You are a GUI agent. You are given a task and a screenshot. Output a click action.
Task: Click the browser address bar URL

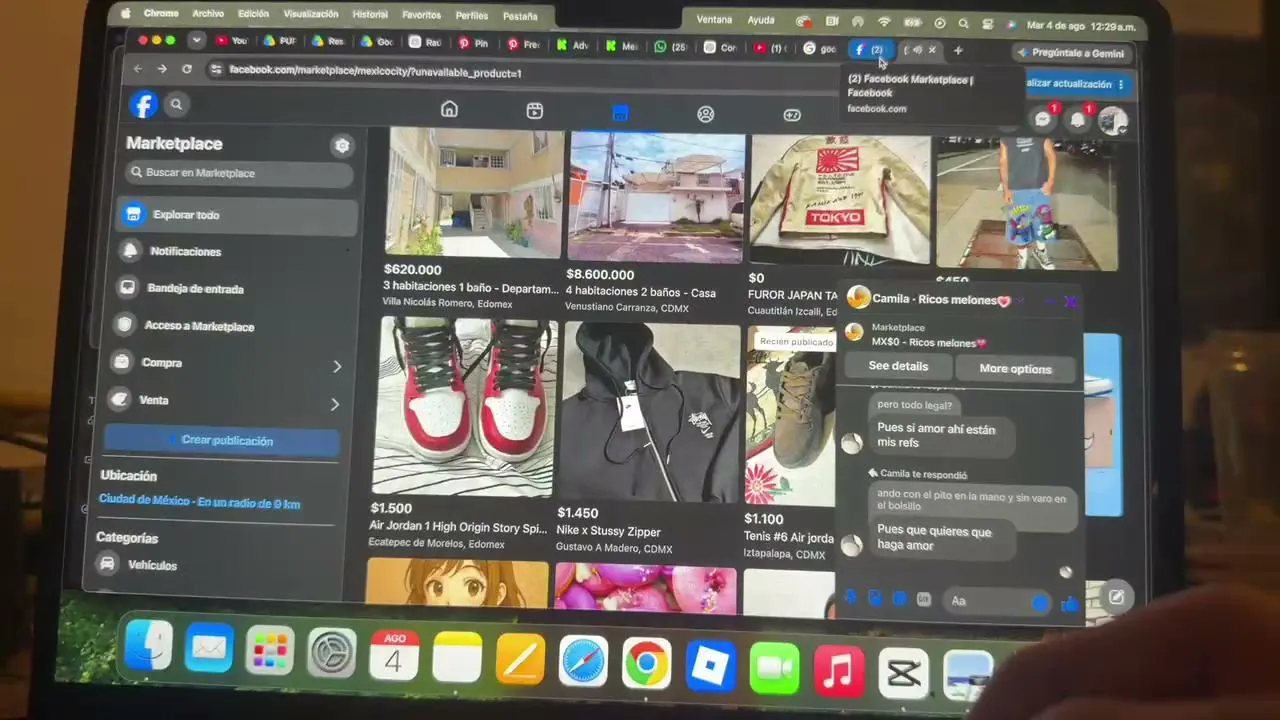[375, 72]
